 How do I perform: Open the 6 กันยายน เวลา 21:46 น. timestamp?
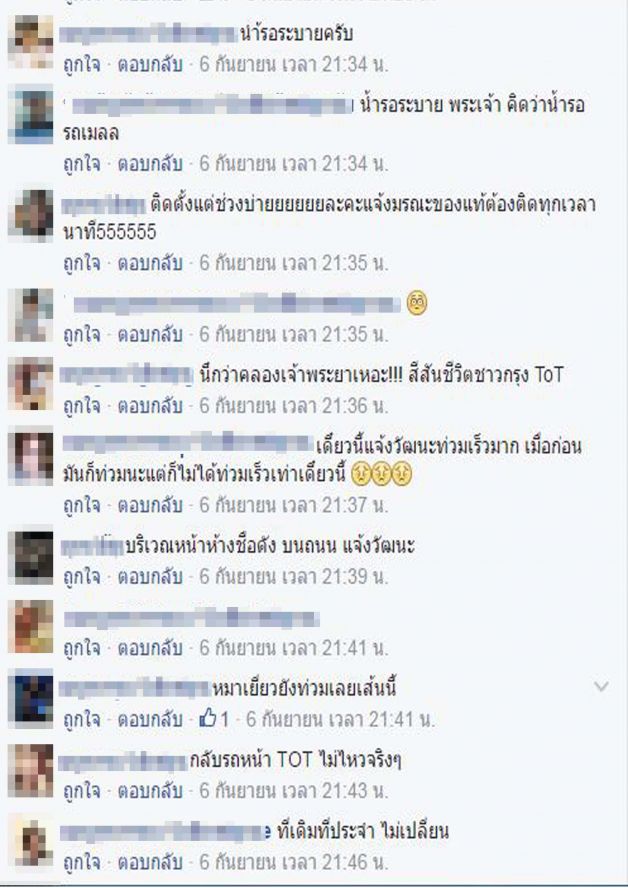coord(294,862)
